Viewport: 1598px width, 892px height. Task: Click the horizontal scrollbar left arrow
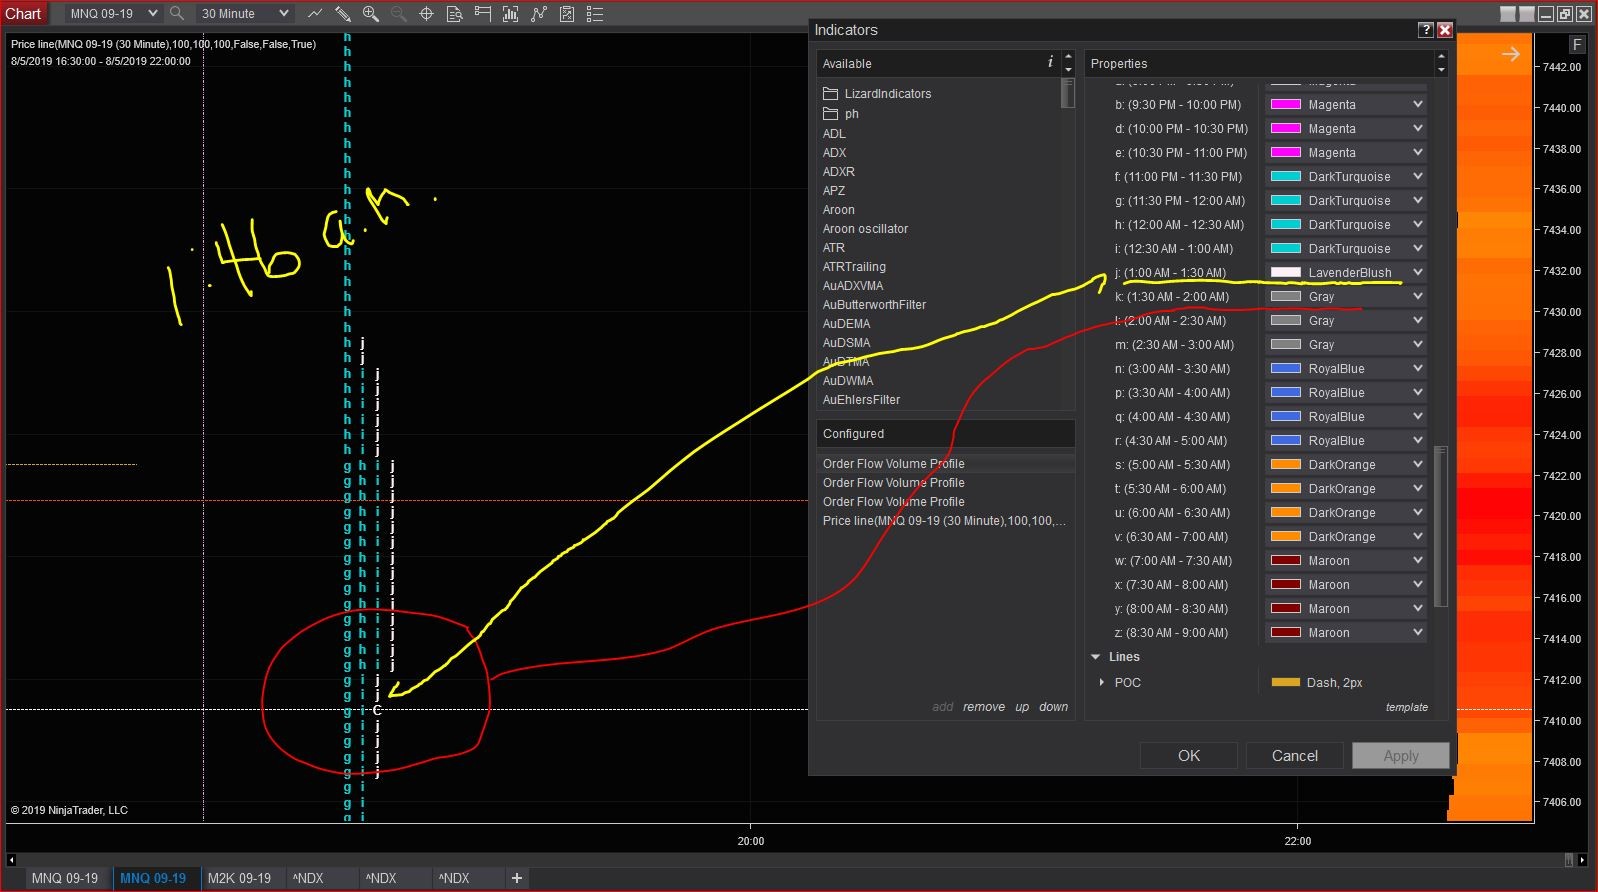11,860
